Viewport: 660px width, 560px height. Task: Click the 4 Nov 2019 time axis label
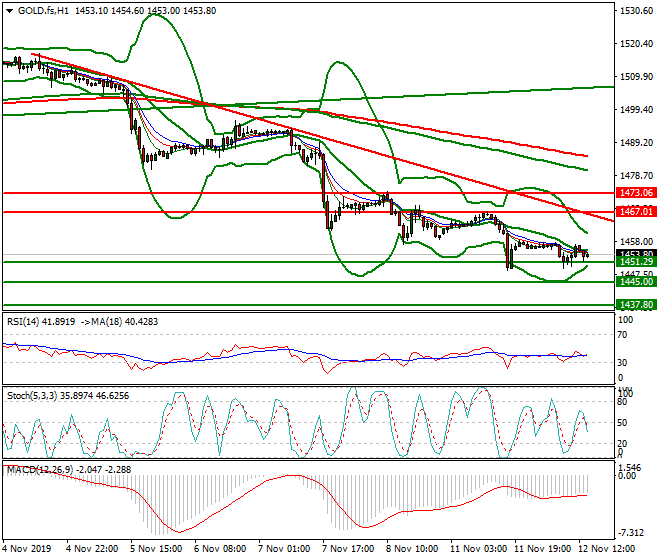pos(27,549)
